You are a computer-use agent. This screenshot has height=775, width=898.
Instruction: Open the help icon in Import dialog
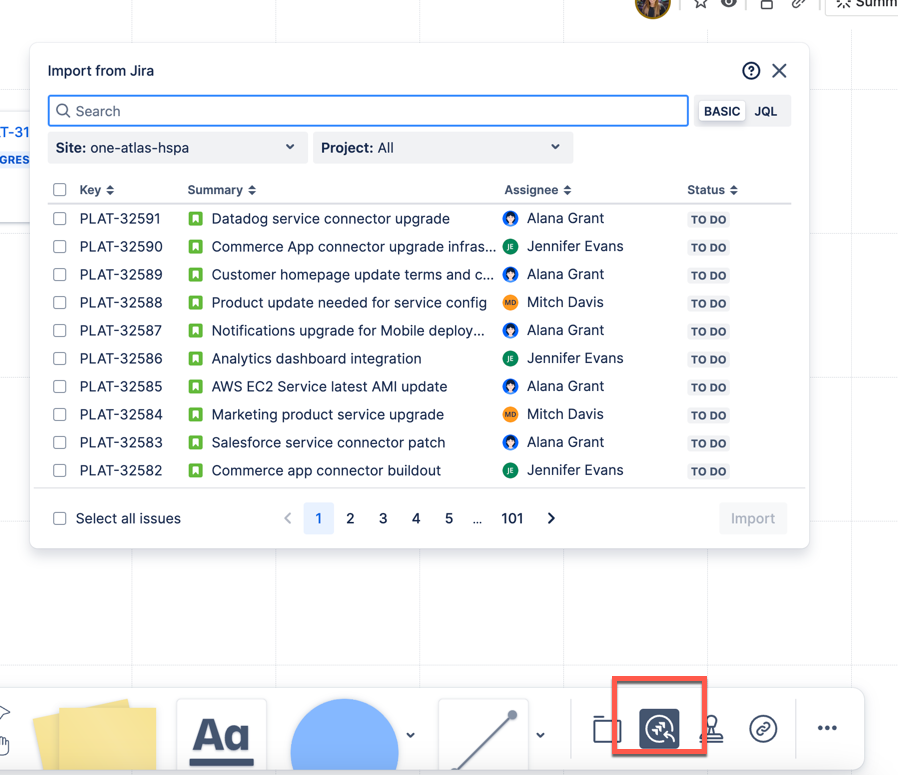pos(751,71)
